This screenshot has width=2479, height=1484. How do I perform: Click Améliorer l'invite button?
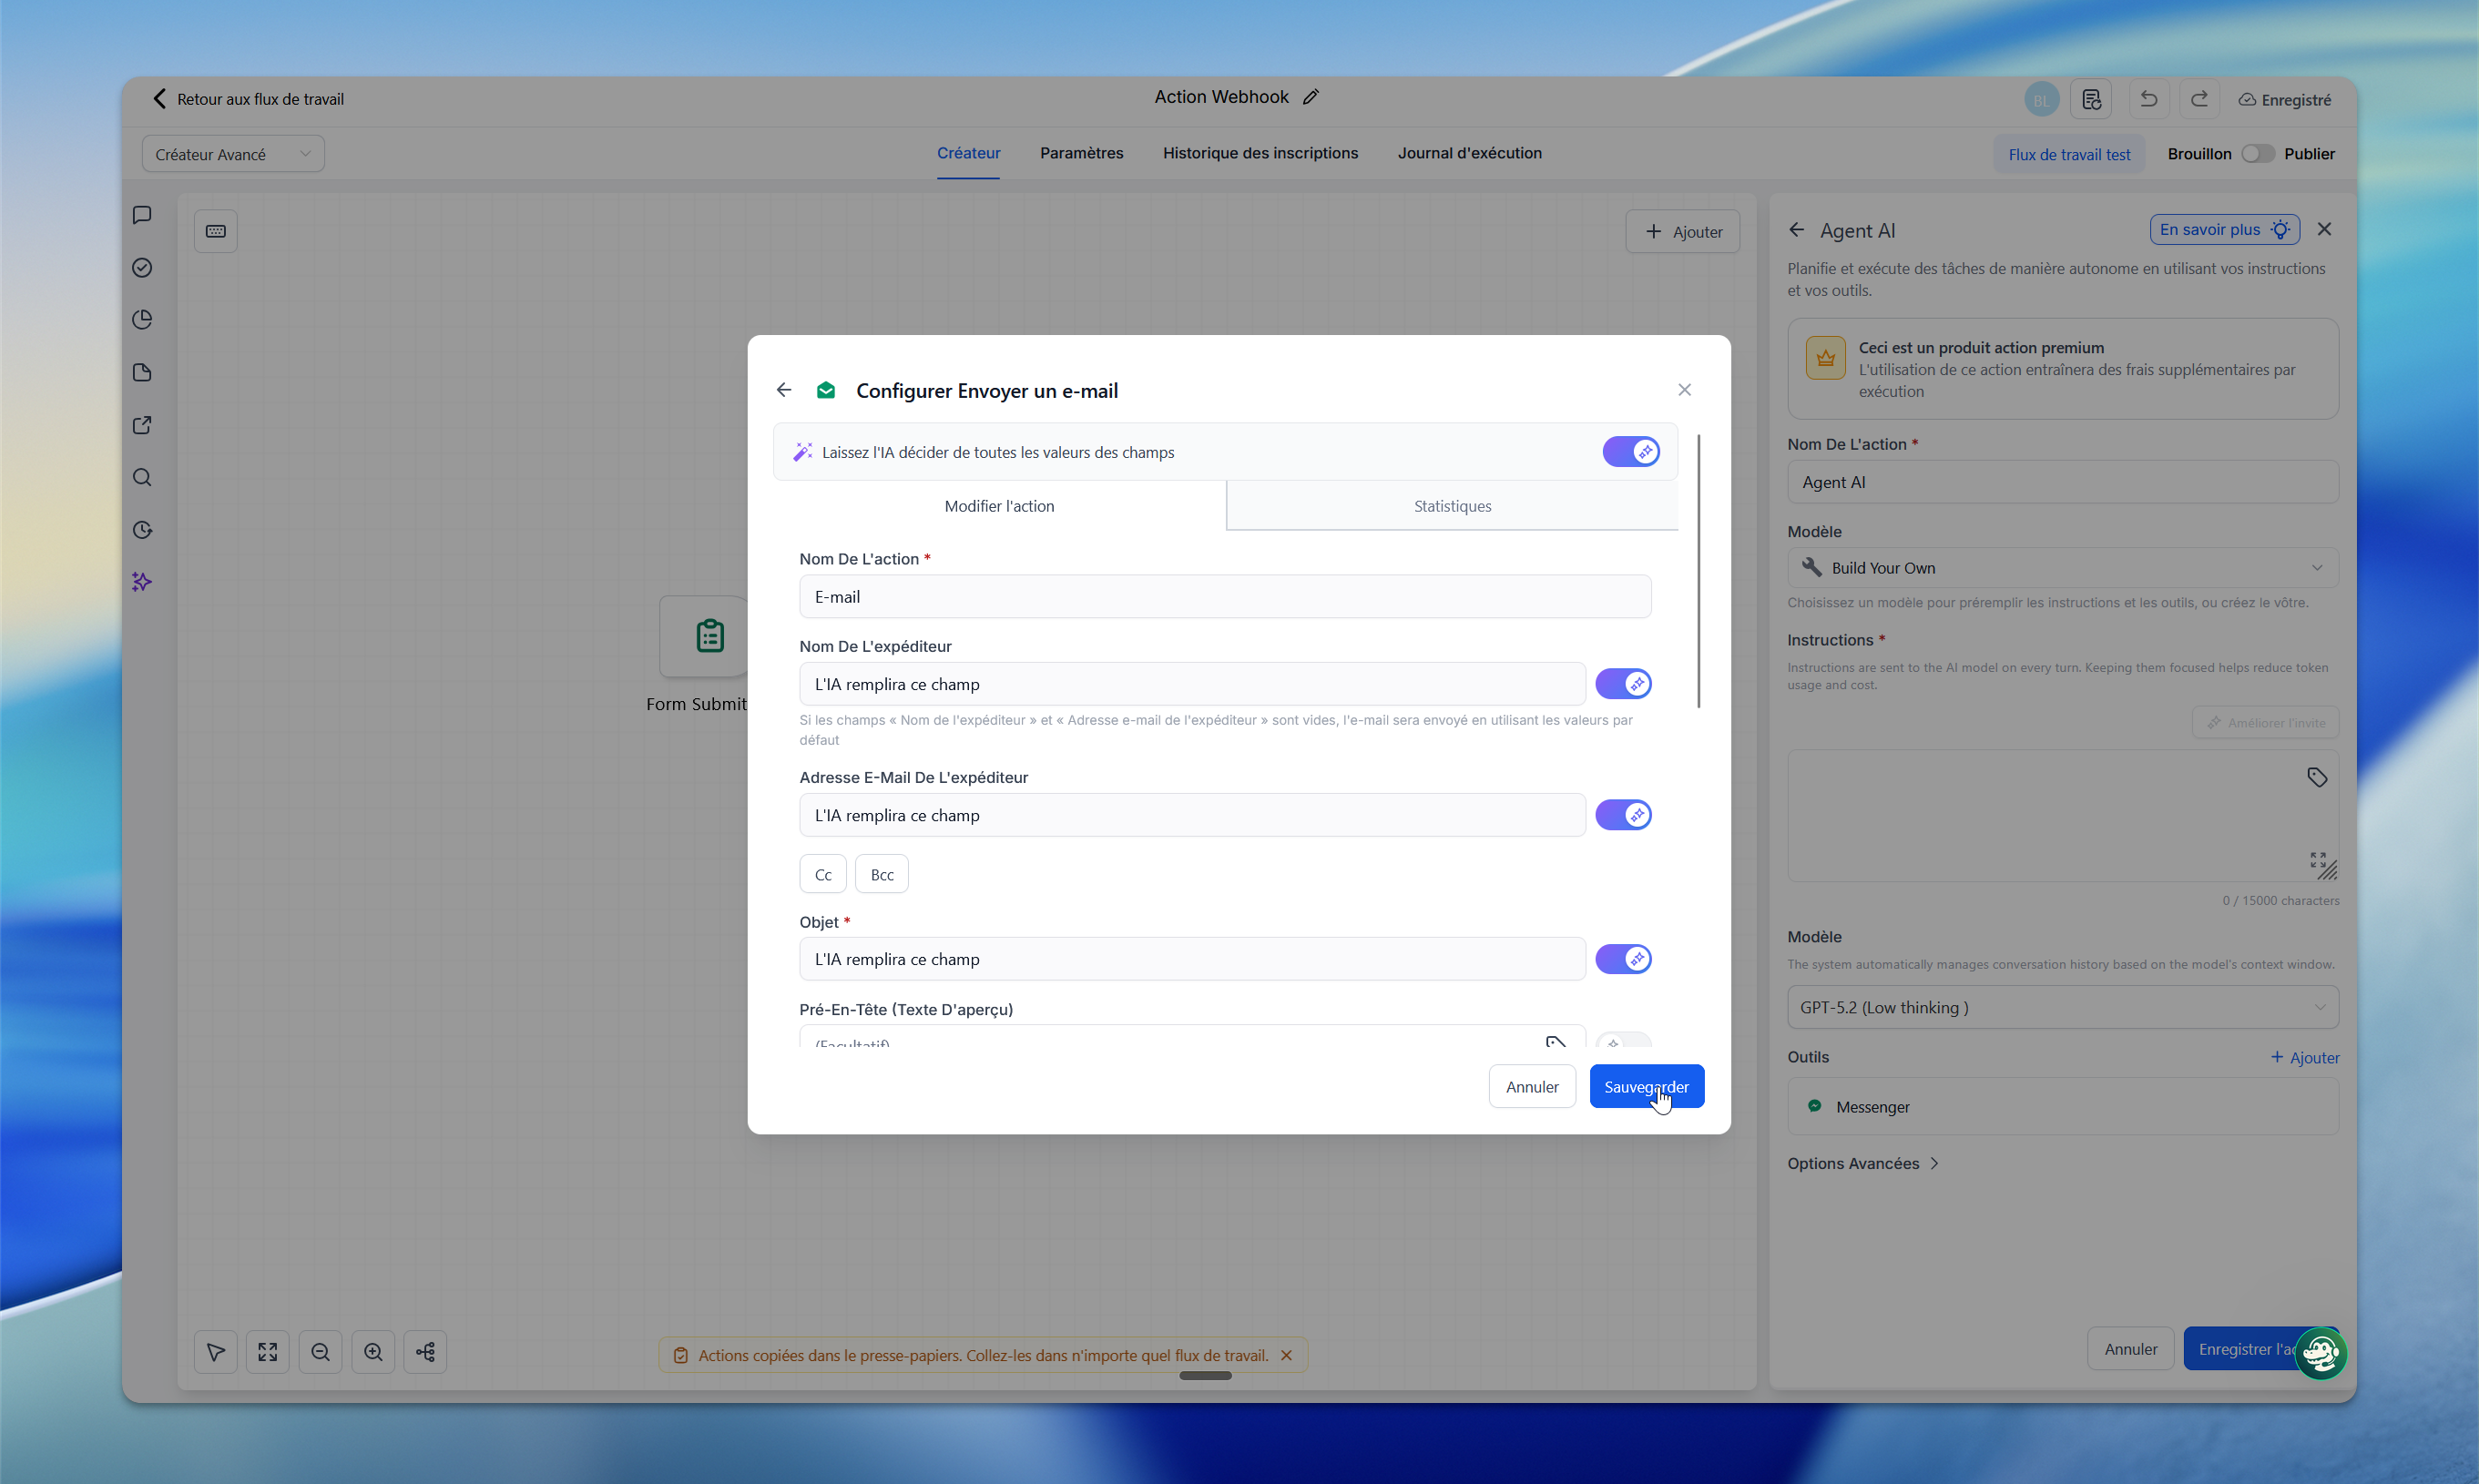click(2265, 722)
